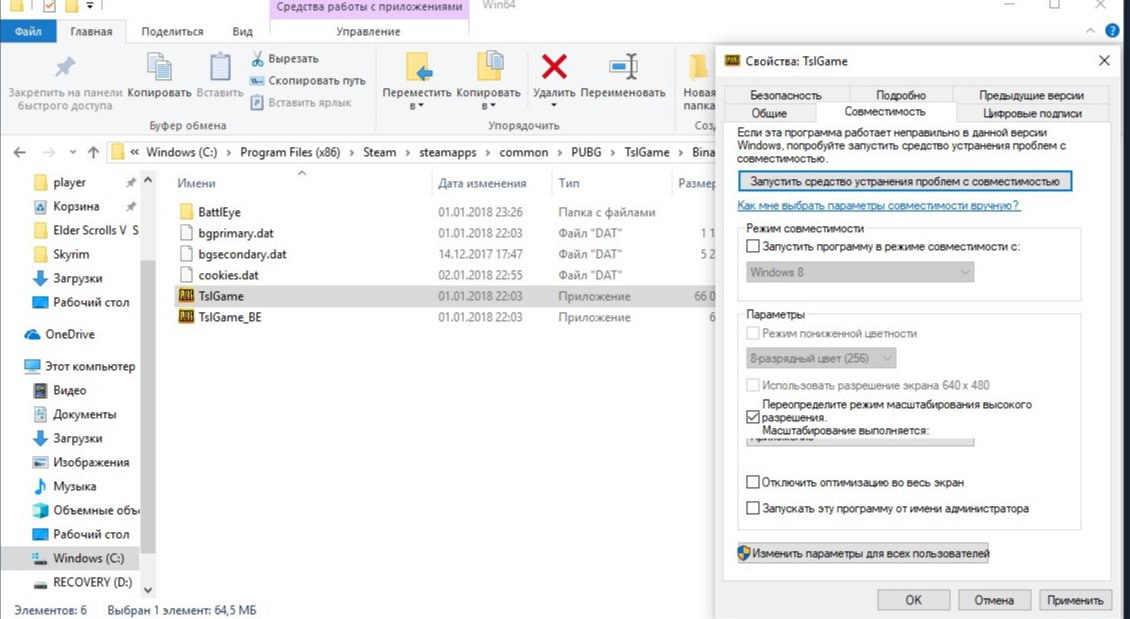
Task: Click the New folder icon
Action: point(698,67)
